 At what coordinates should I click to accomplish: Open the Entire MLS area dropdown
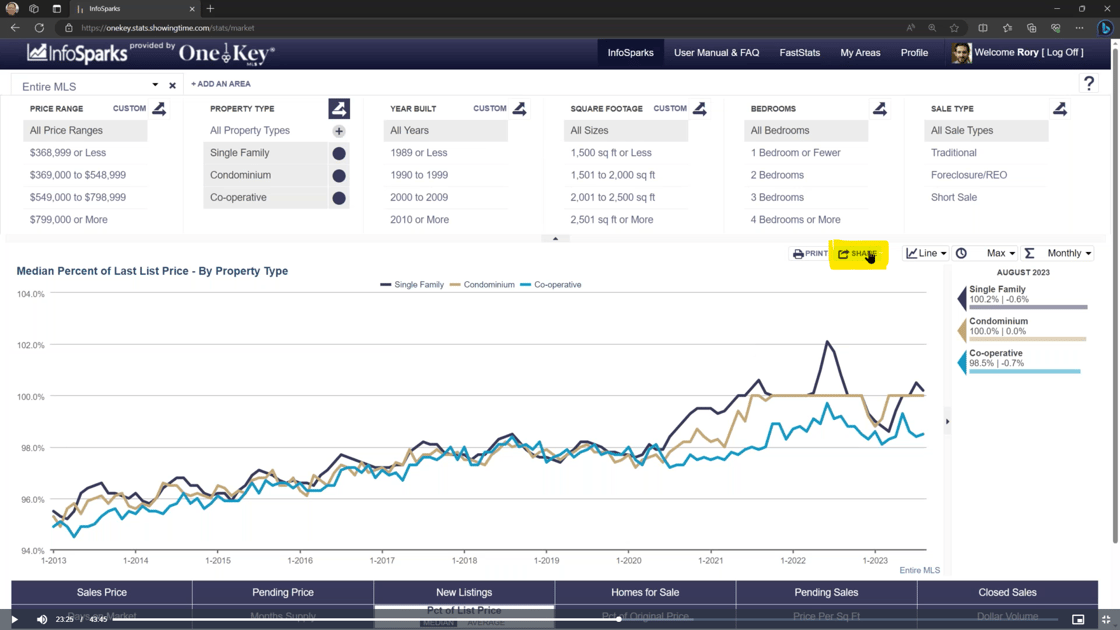pyautogui.click(x=155, y=86)
